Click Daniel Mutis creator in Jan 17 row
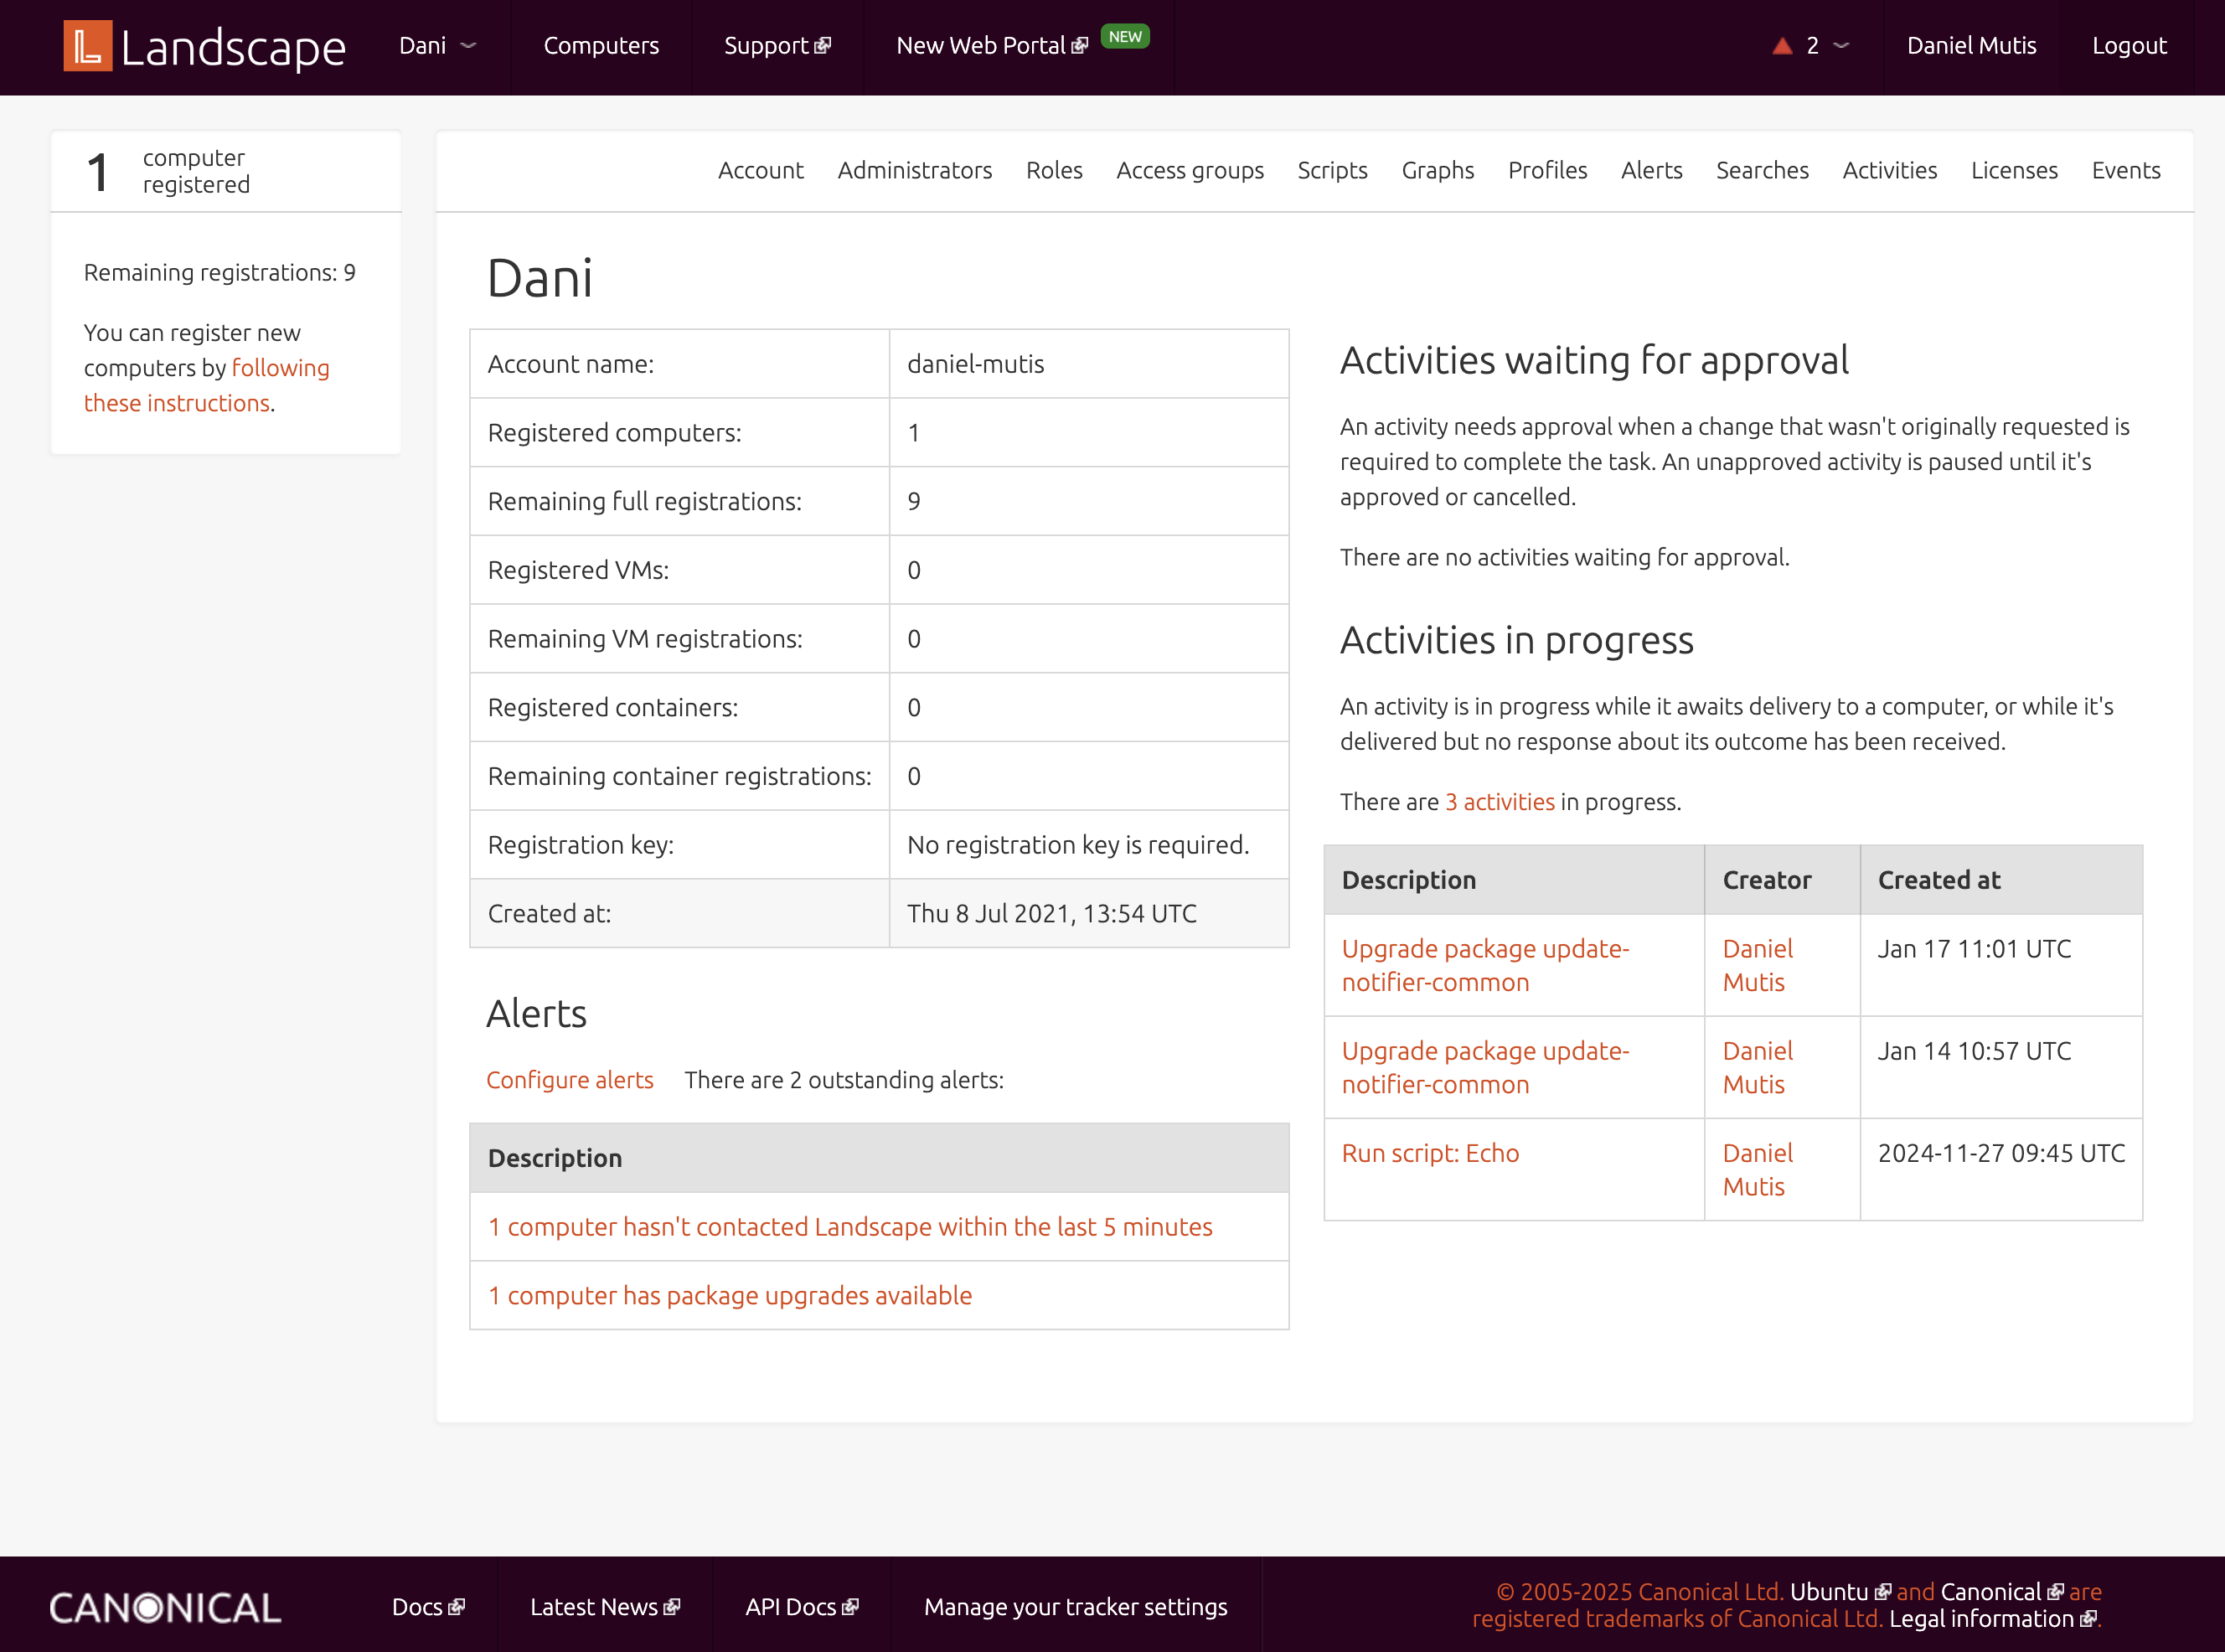Viewport: 2225px width, 1652px height. [x=1757, y=965]
